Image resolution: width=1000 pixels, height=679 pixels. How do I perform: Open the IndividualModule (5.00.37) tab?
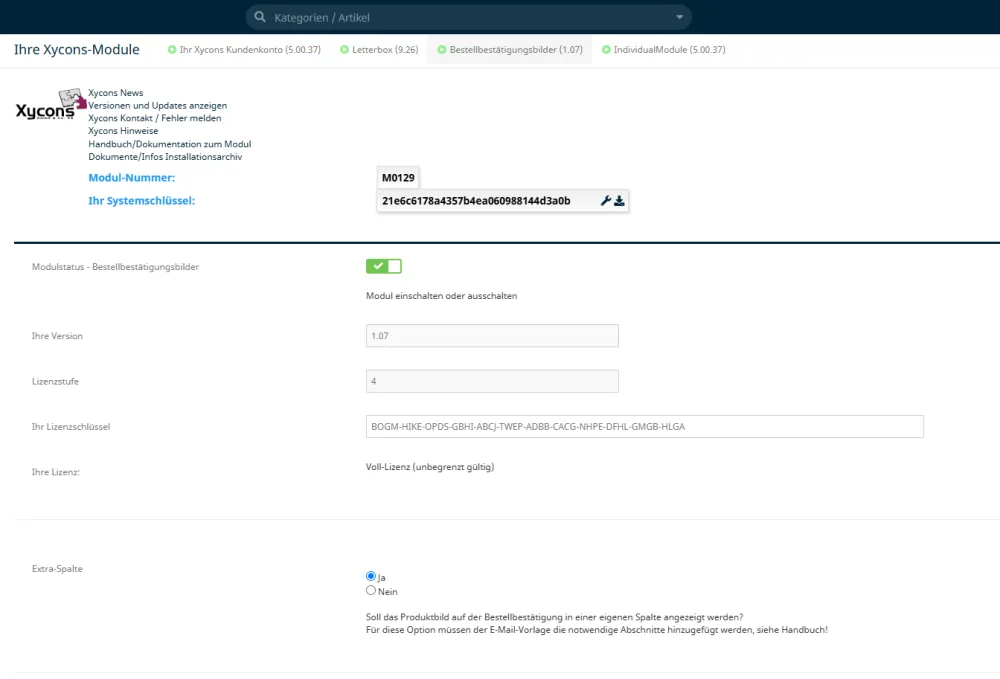(x=663, y=50)
